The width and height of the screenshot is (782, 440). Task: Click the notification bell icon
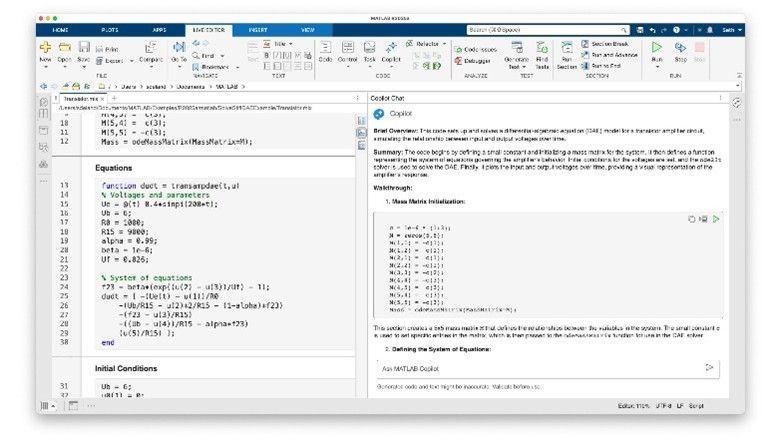[x=710, y=30]
